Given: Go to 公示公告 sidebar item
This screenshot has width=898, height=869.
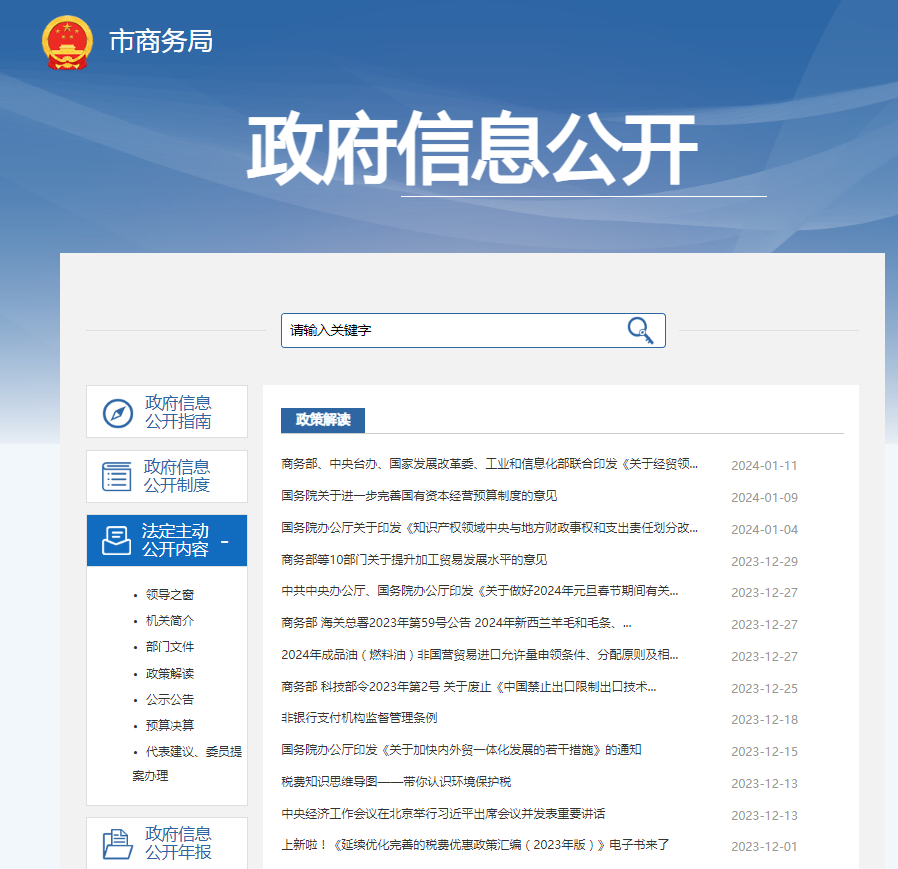Looking at the screenshot, I should [x=169, y=699].
